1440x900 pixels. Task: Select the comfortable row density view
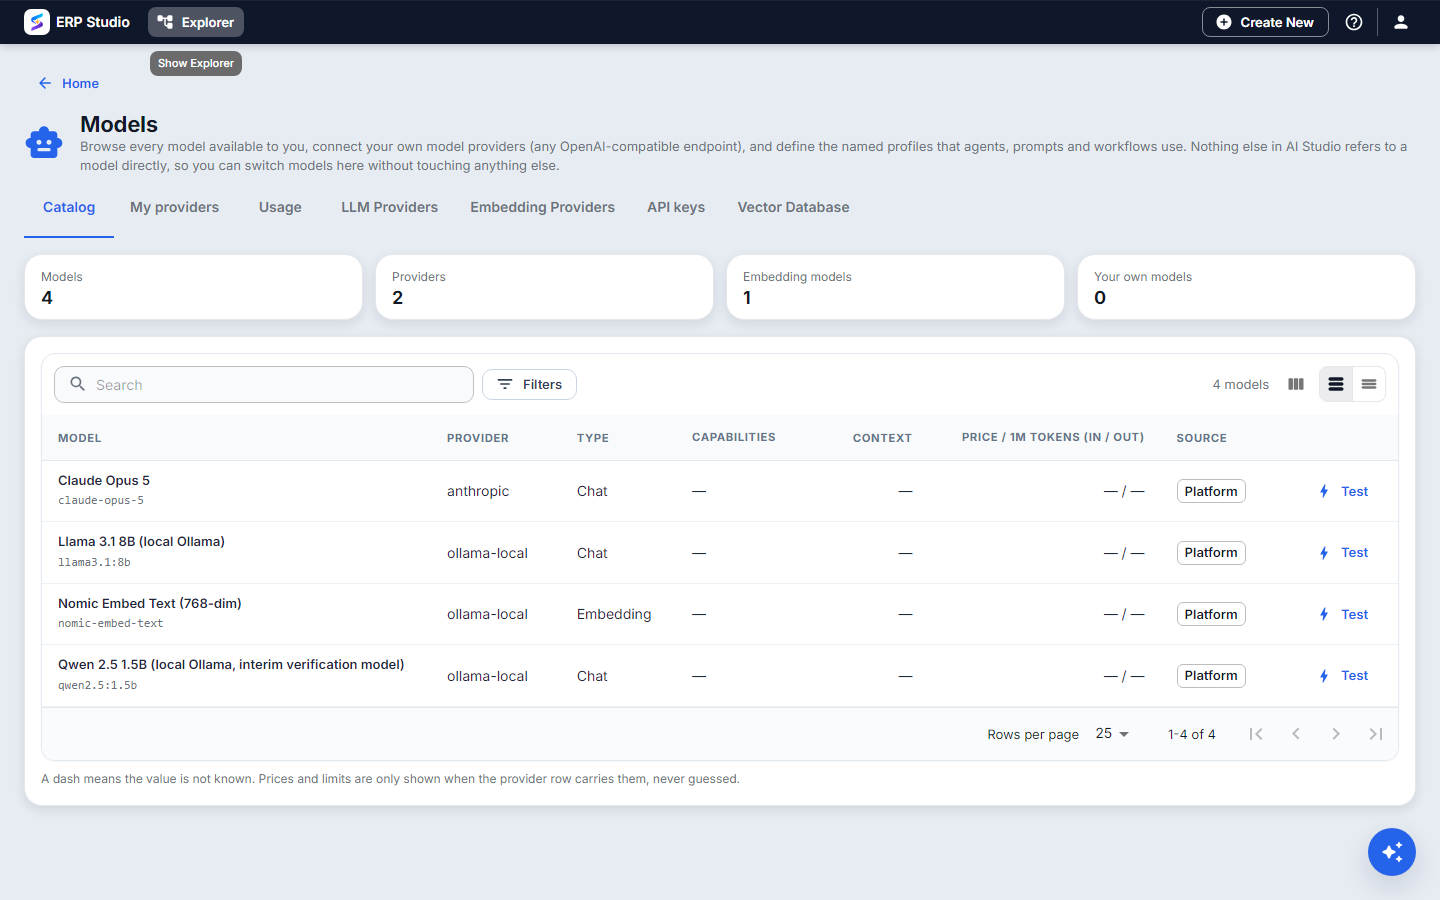click(1336, 384)
